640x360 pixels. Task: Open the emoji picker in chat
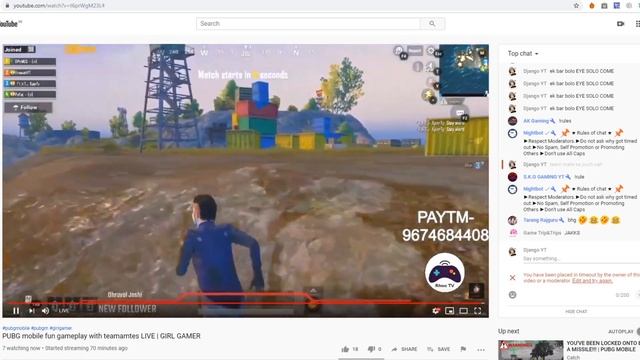click(x=512, y=295)
